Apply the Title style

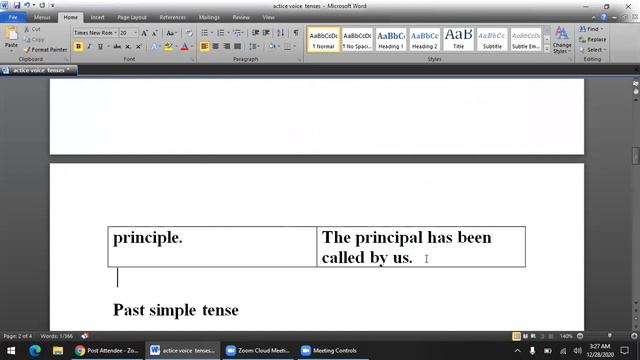click(458, 40)
